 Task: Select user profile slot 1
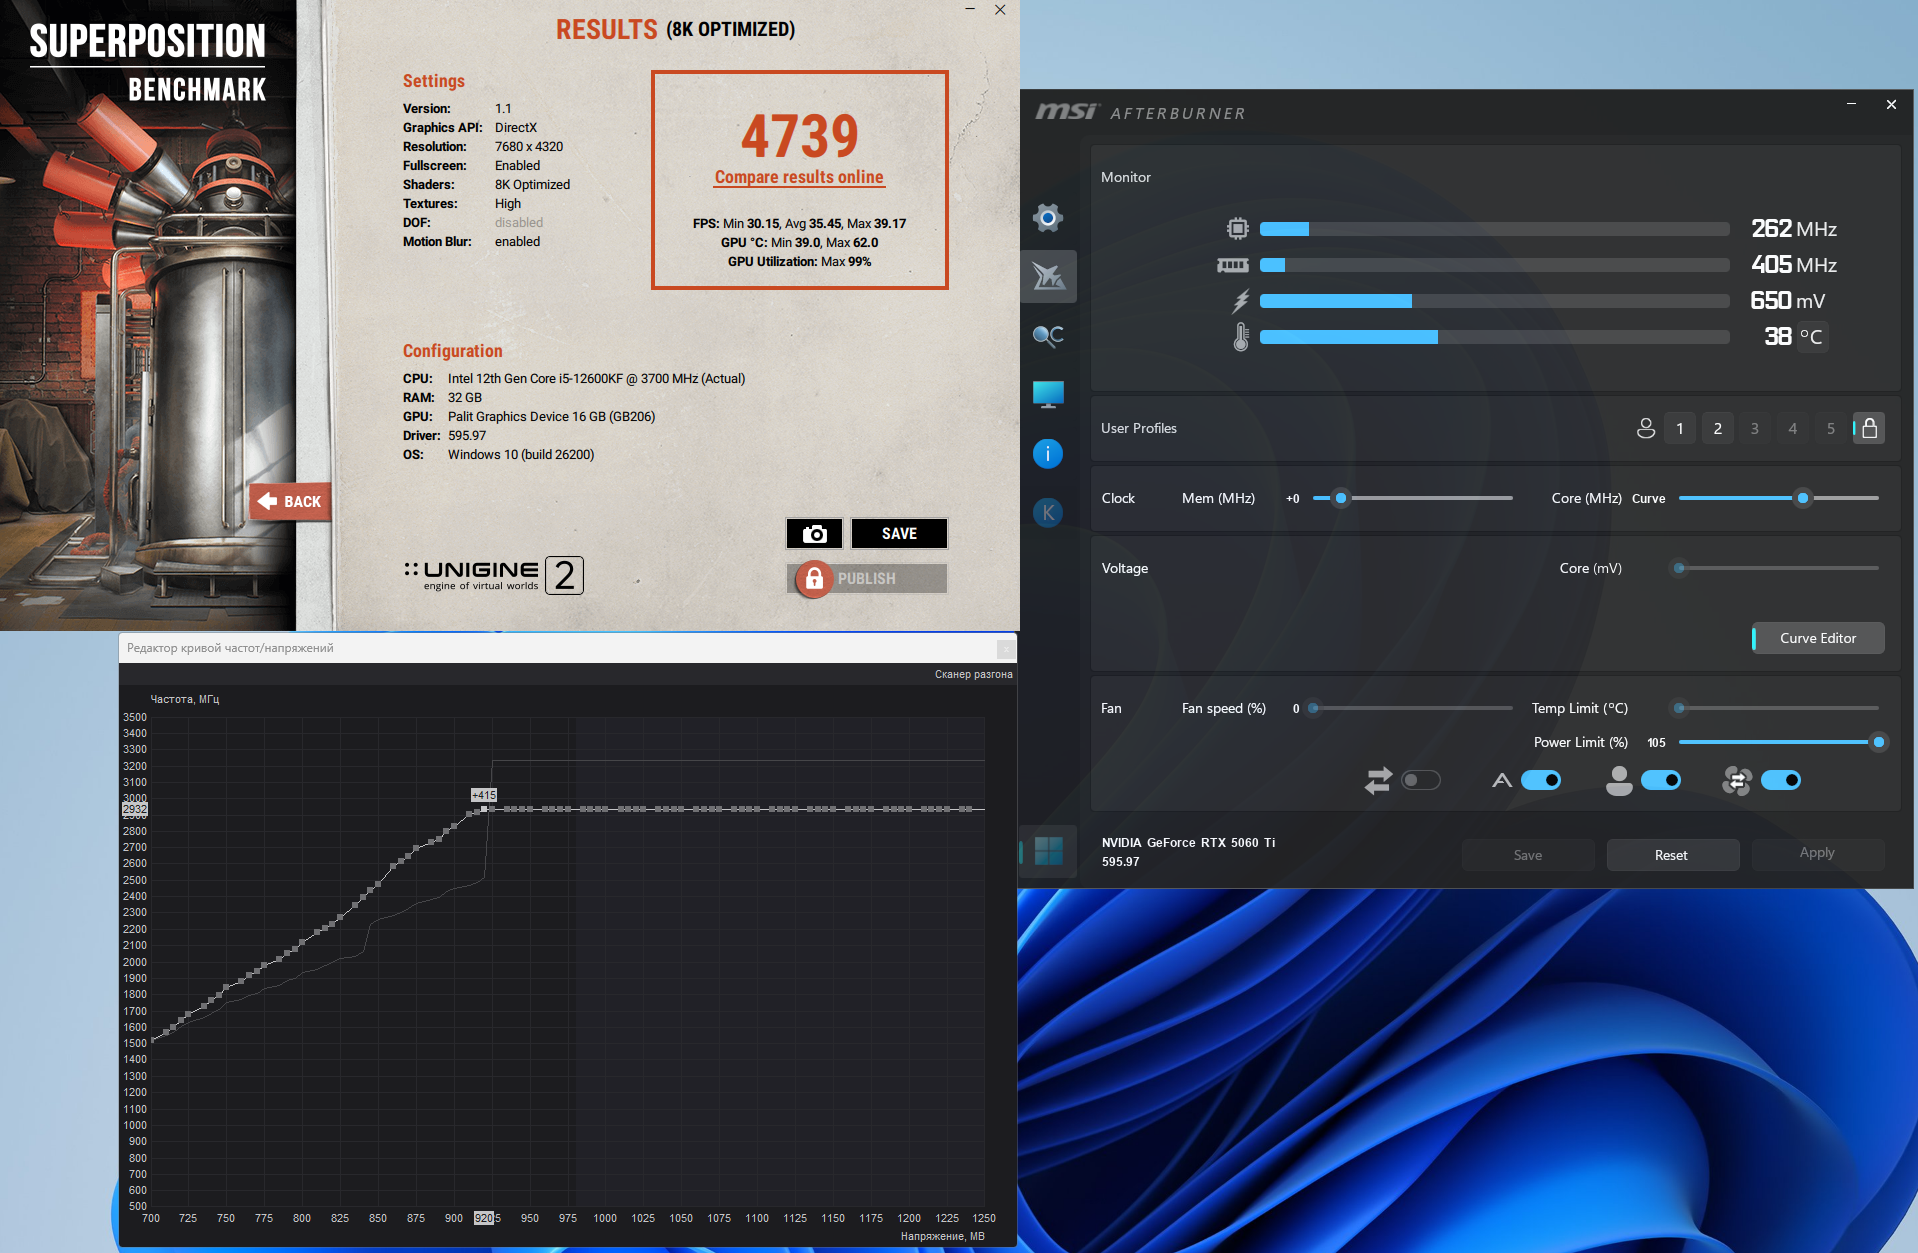(x=1680, y=428)
